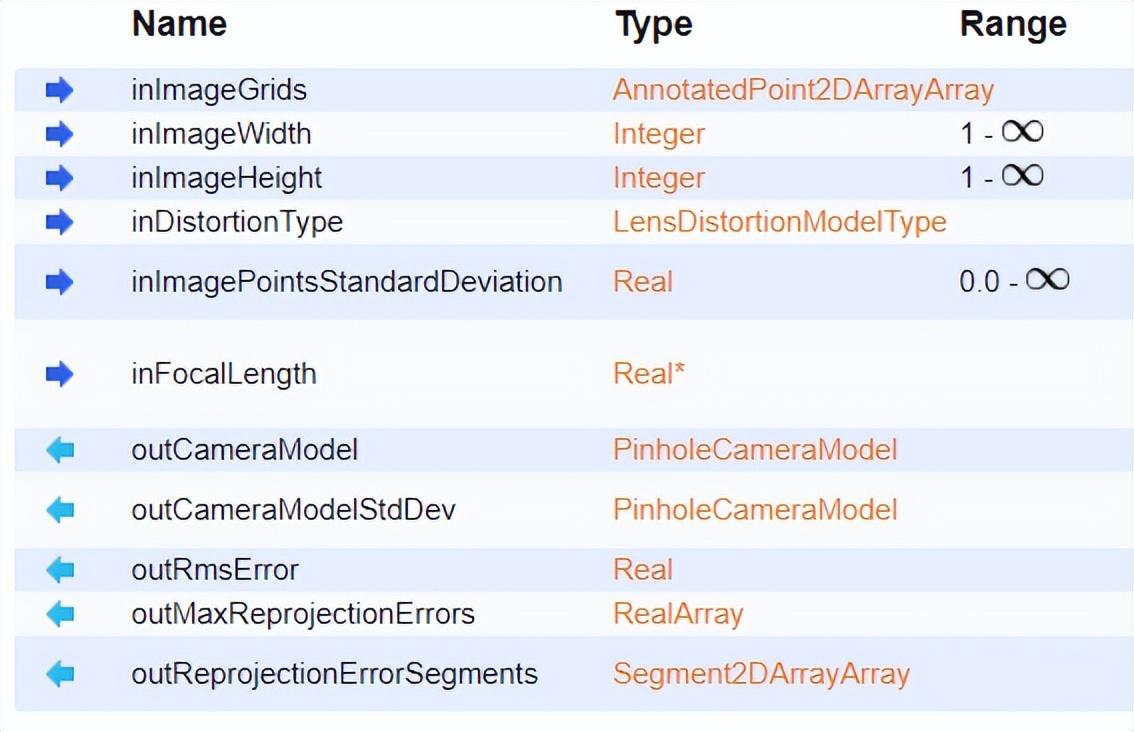Click the output arrow beside outMaxReprojectionErrors
This screenshot has width=1134, height=732.
click(x=60, y=613)
